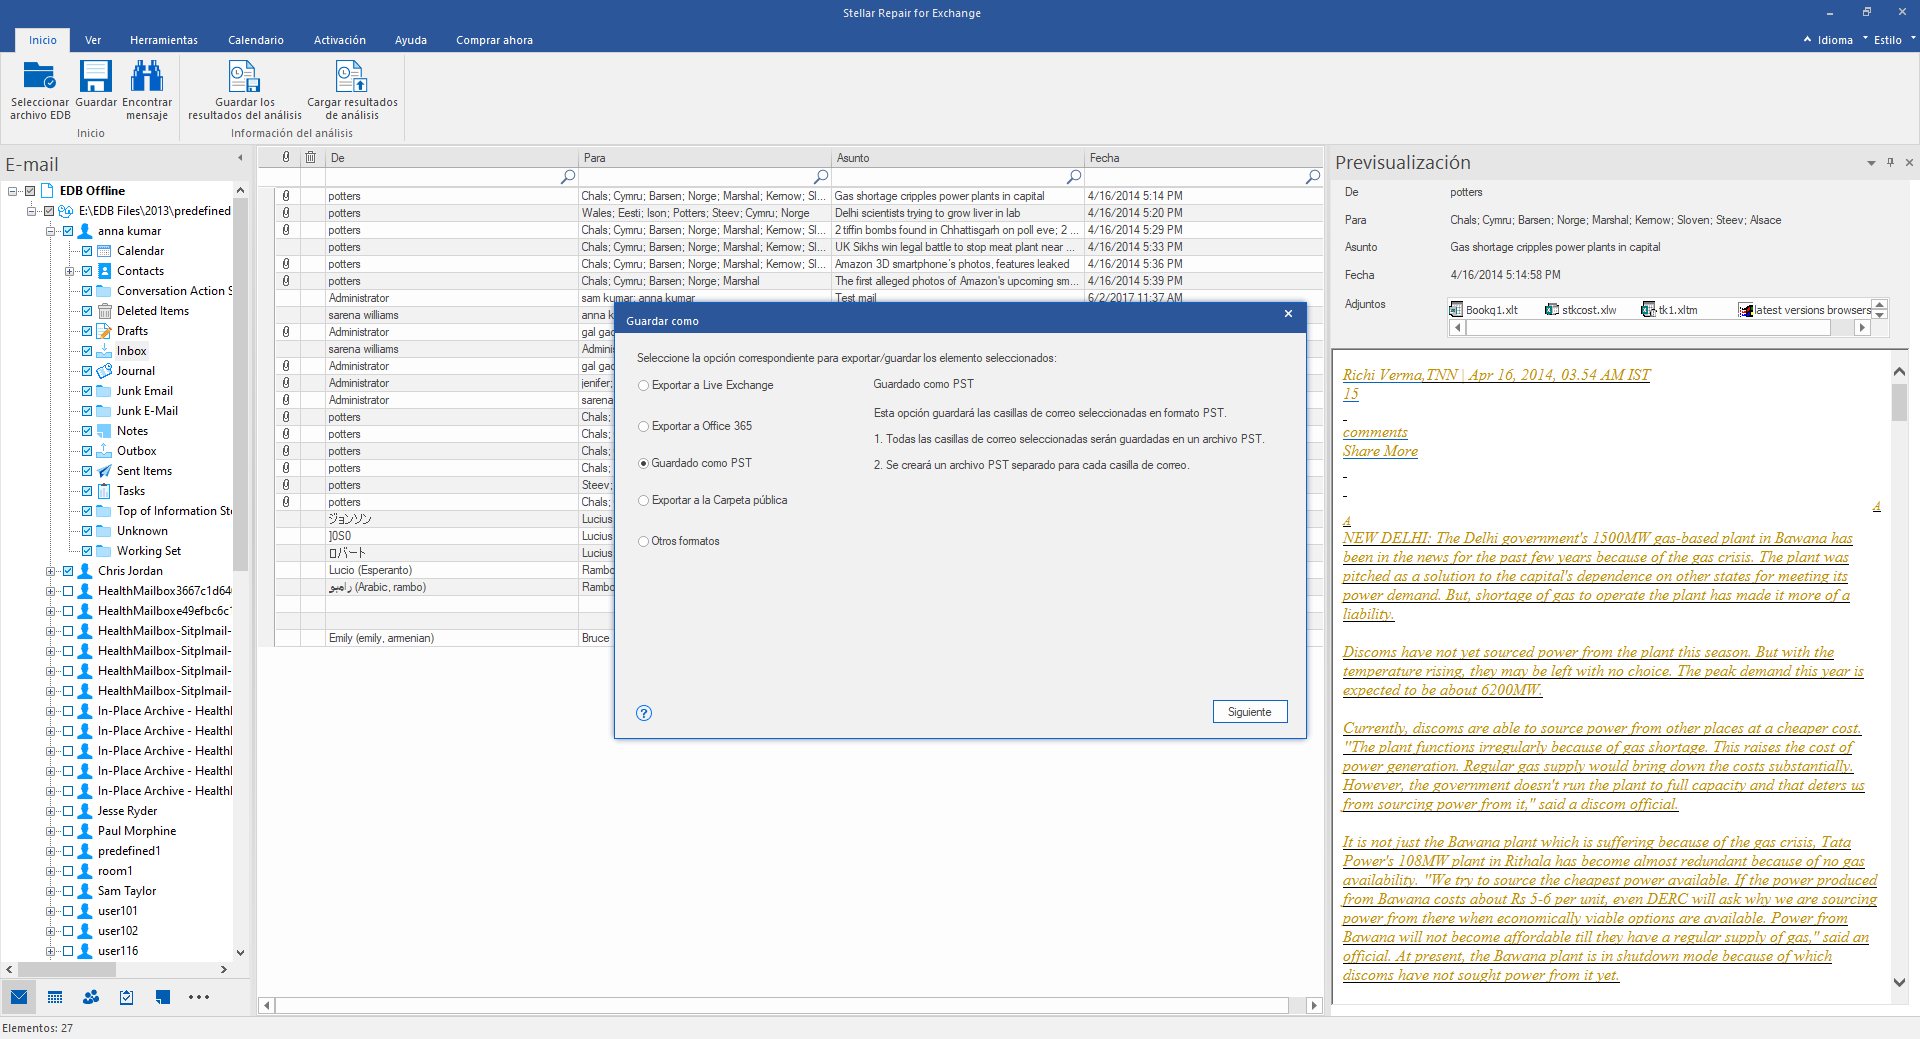This screenshot has height=1039, width=1920.
Task: Check the Jesse Ryder mailbox checkbox
Action: [x=68, y=811]
